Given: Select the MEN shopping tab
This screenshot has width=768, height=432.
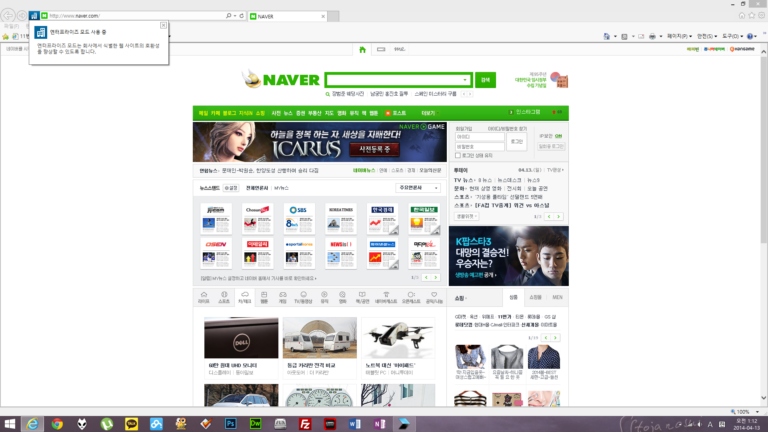Looking at the screenshot, I should [x=557, y=297].
